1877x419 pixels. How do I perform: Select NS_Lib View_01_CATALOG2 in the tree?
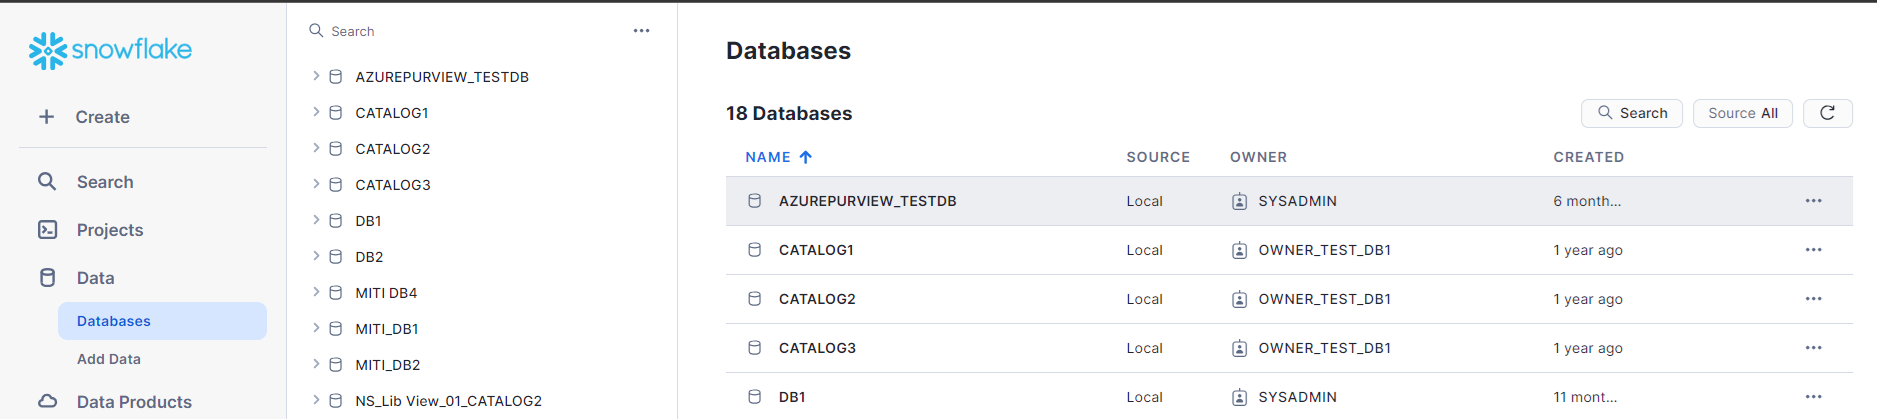coord(448,401)
